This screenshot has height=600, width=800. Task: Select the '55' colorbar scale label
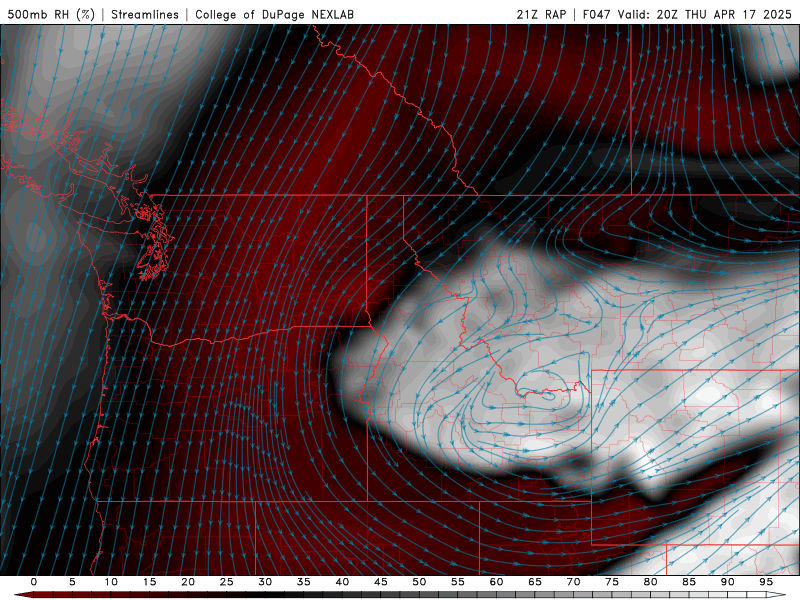tap(458, 582)
